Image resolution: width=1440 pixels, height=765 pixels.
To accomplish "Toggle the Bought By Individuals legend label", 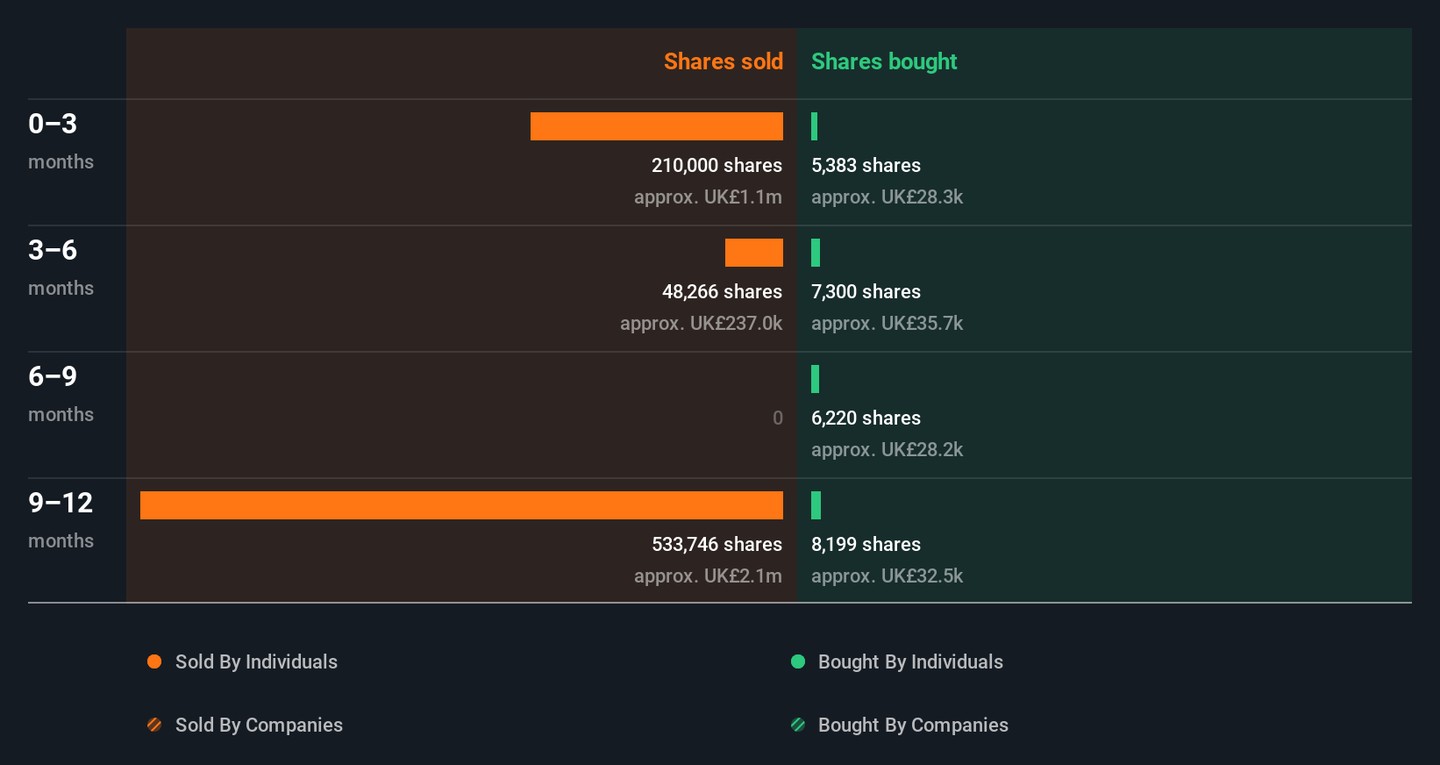I will (x=910, y=662).
